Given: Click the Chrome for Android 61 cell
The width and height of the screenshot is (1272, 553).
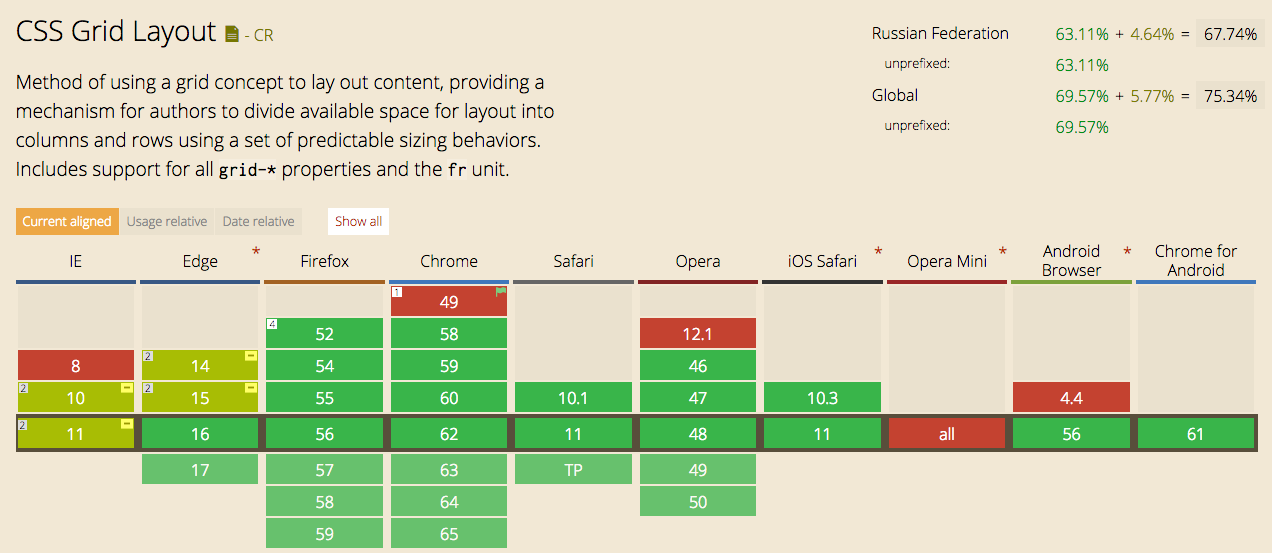Looking at the screenshot, I should coord(1195,434).
